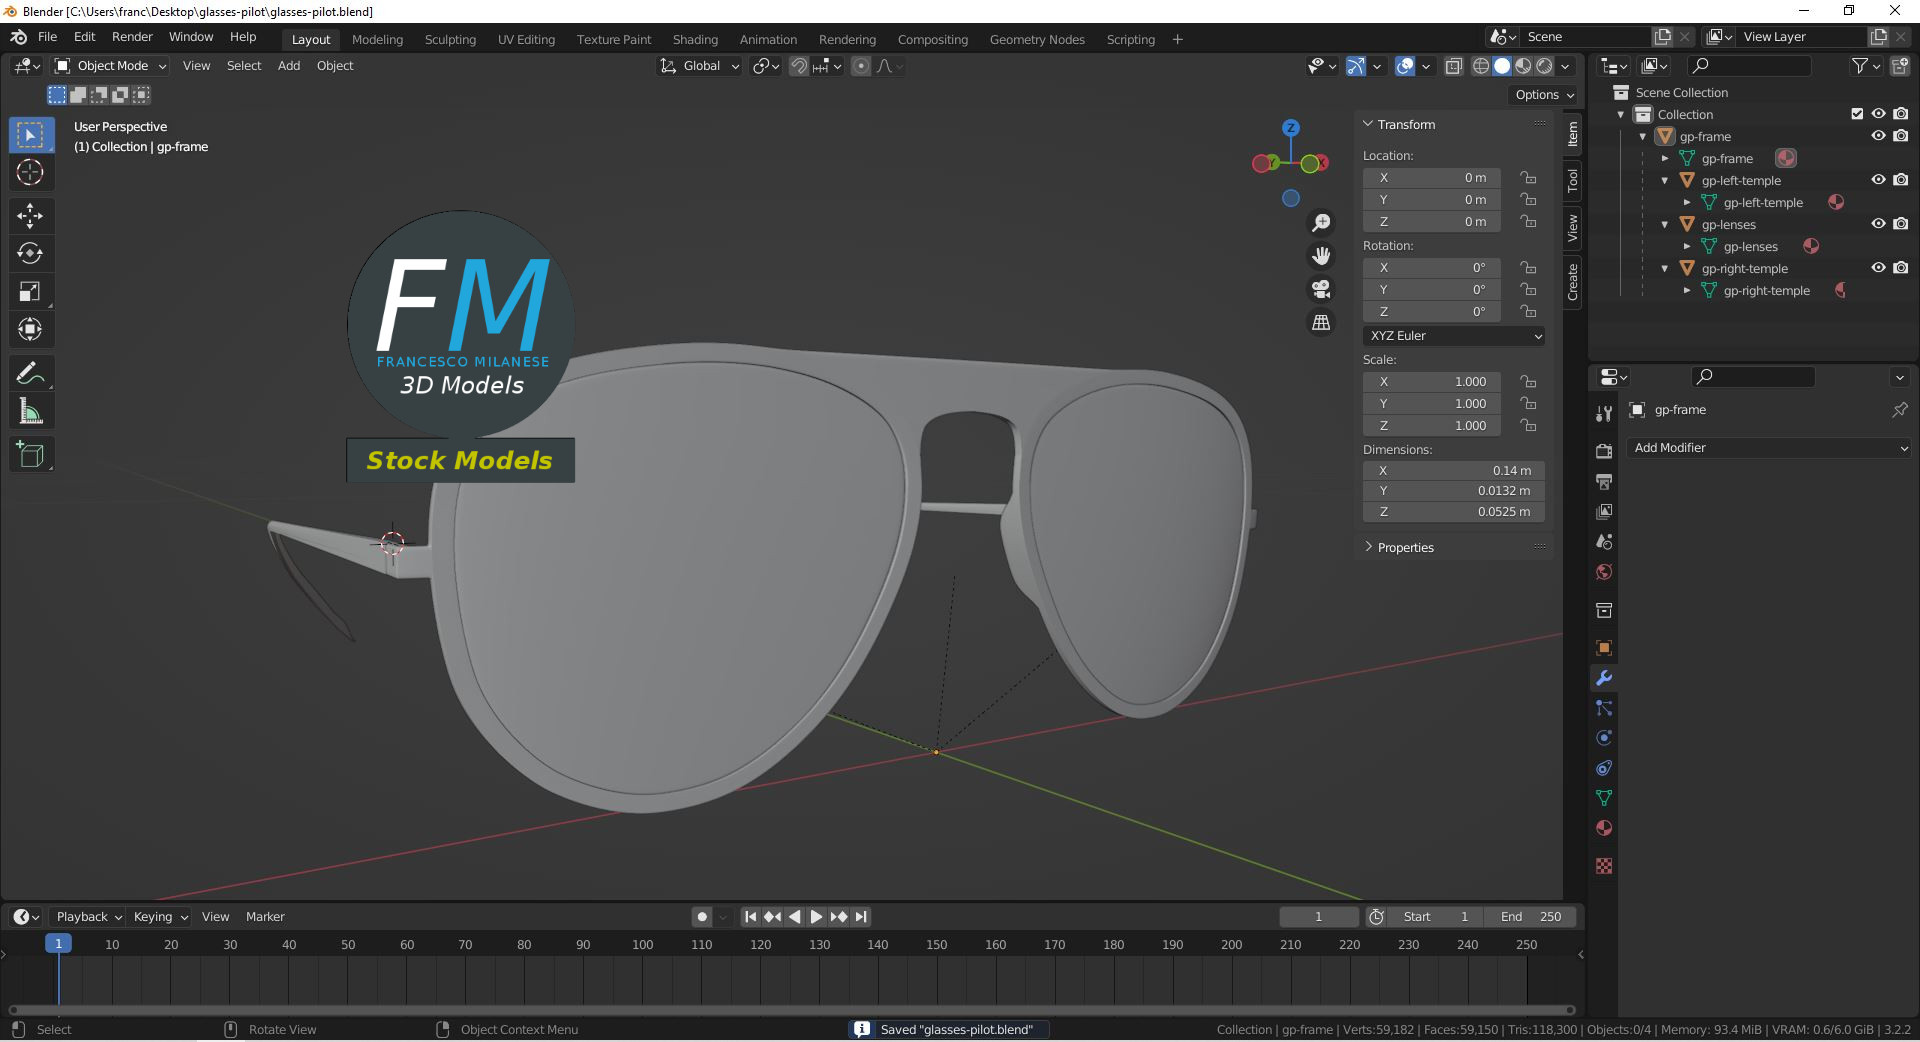This screenshot has width=1920, height=1042.
Task: Click Dimensions X field 0.14 m
Action: (1454, 471)
